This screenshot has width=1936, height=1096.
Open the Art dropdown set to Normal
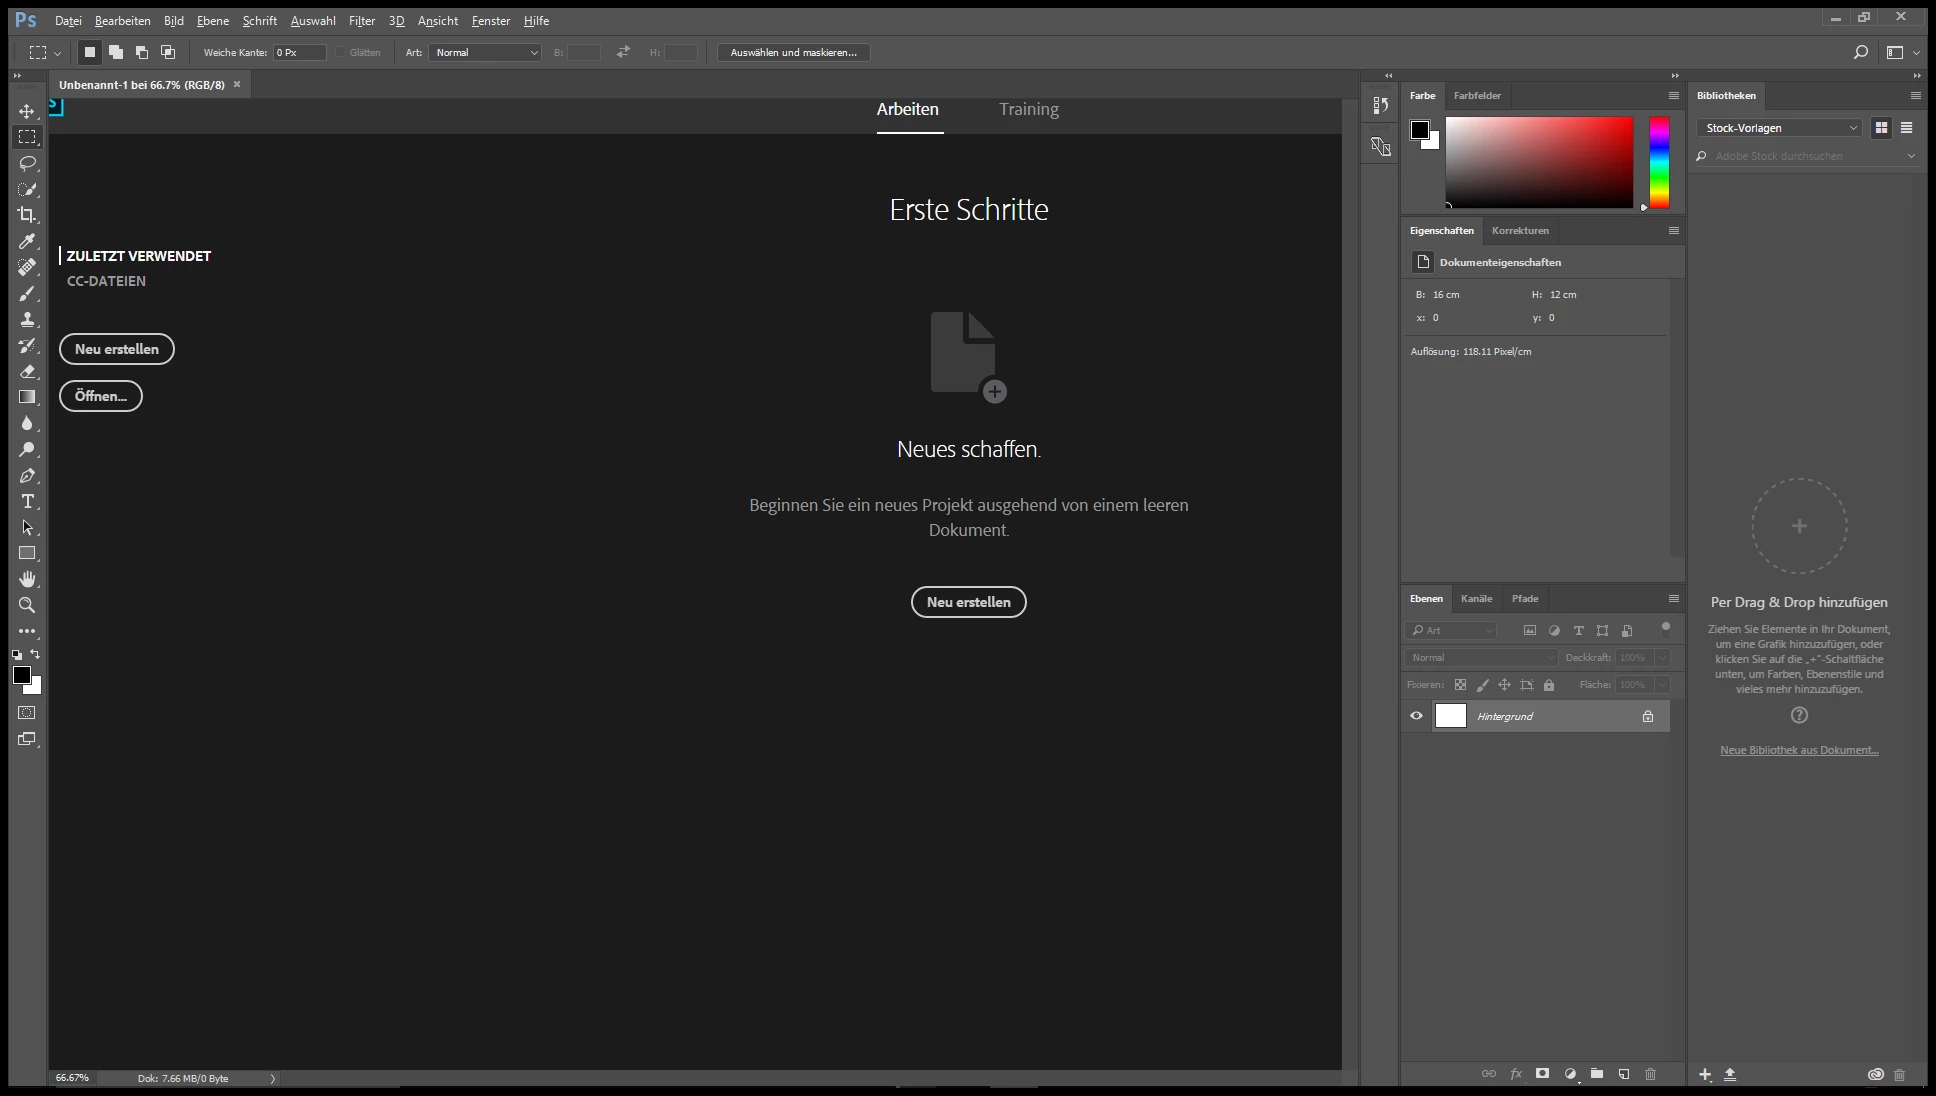pos(485,52)
